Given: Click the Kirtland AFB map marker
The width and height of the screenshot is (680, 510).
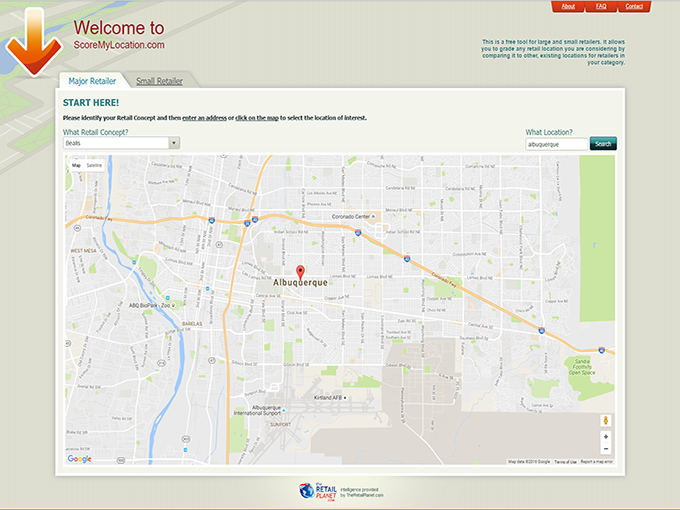Looking at the screenshot, I should [x=345, y=398].
